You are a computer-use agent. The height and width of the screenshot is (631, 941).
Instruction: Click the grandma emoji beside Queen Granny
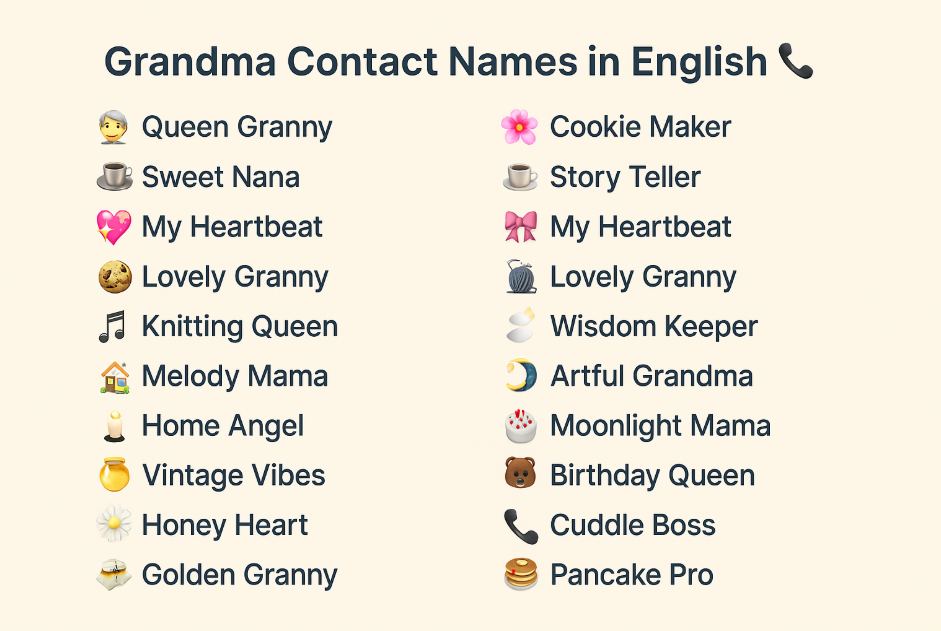pos(113,127)
